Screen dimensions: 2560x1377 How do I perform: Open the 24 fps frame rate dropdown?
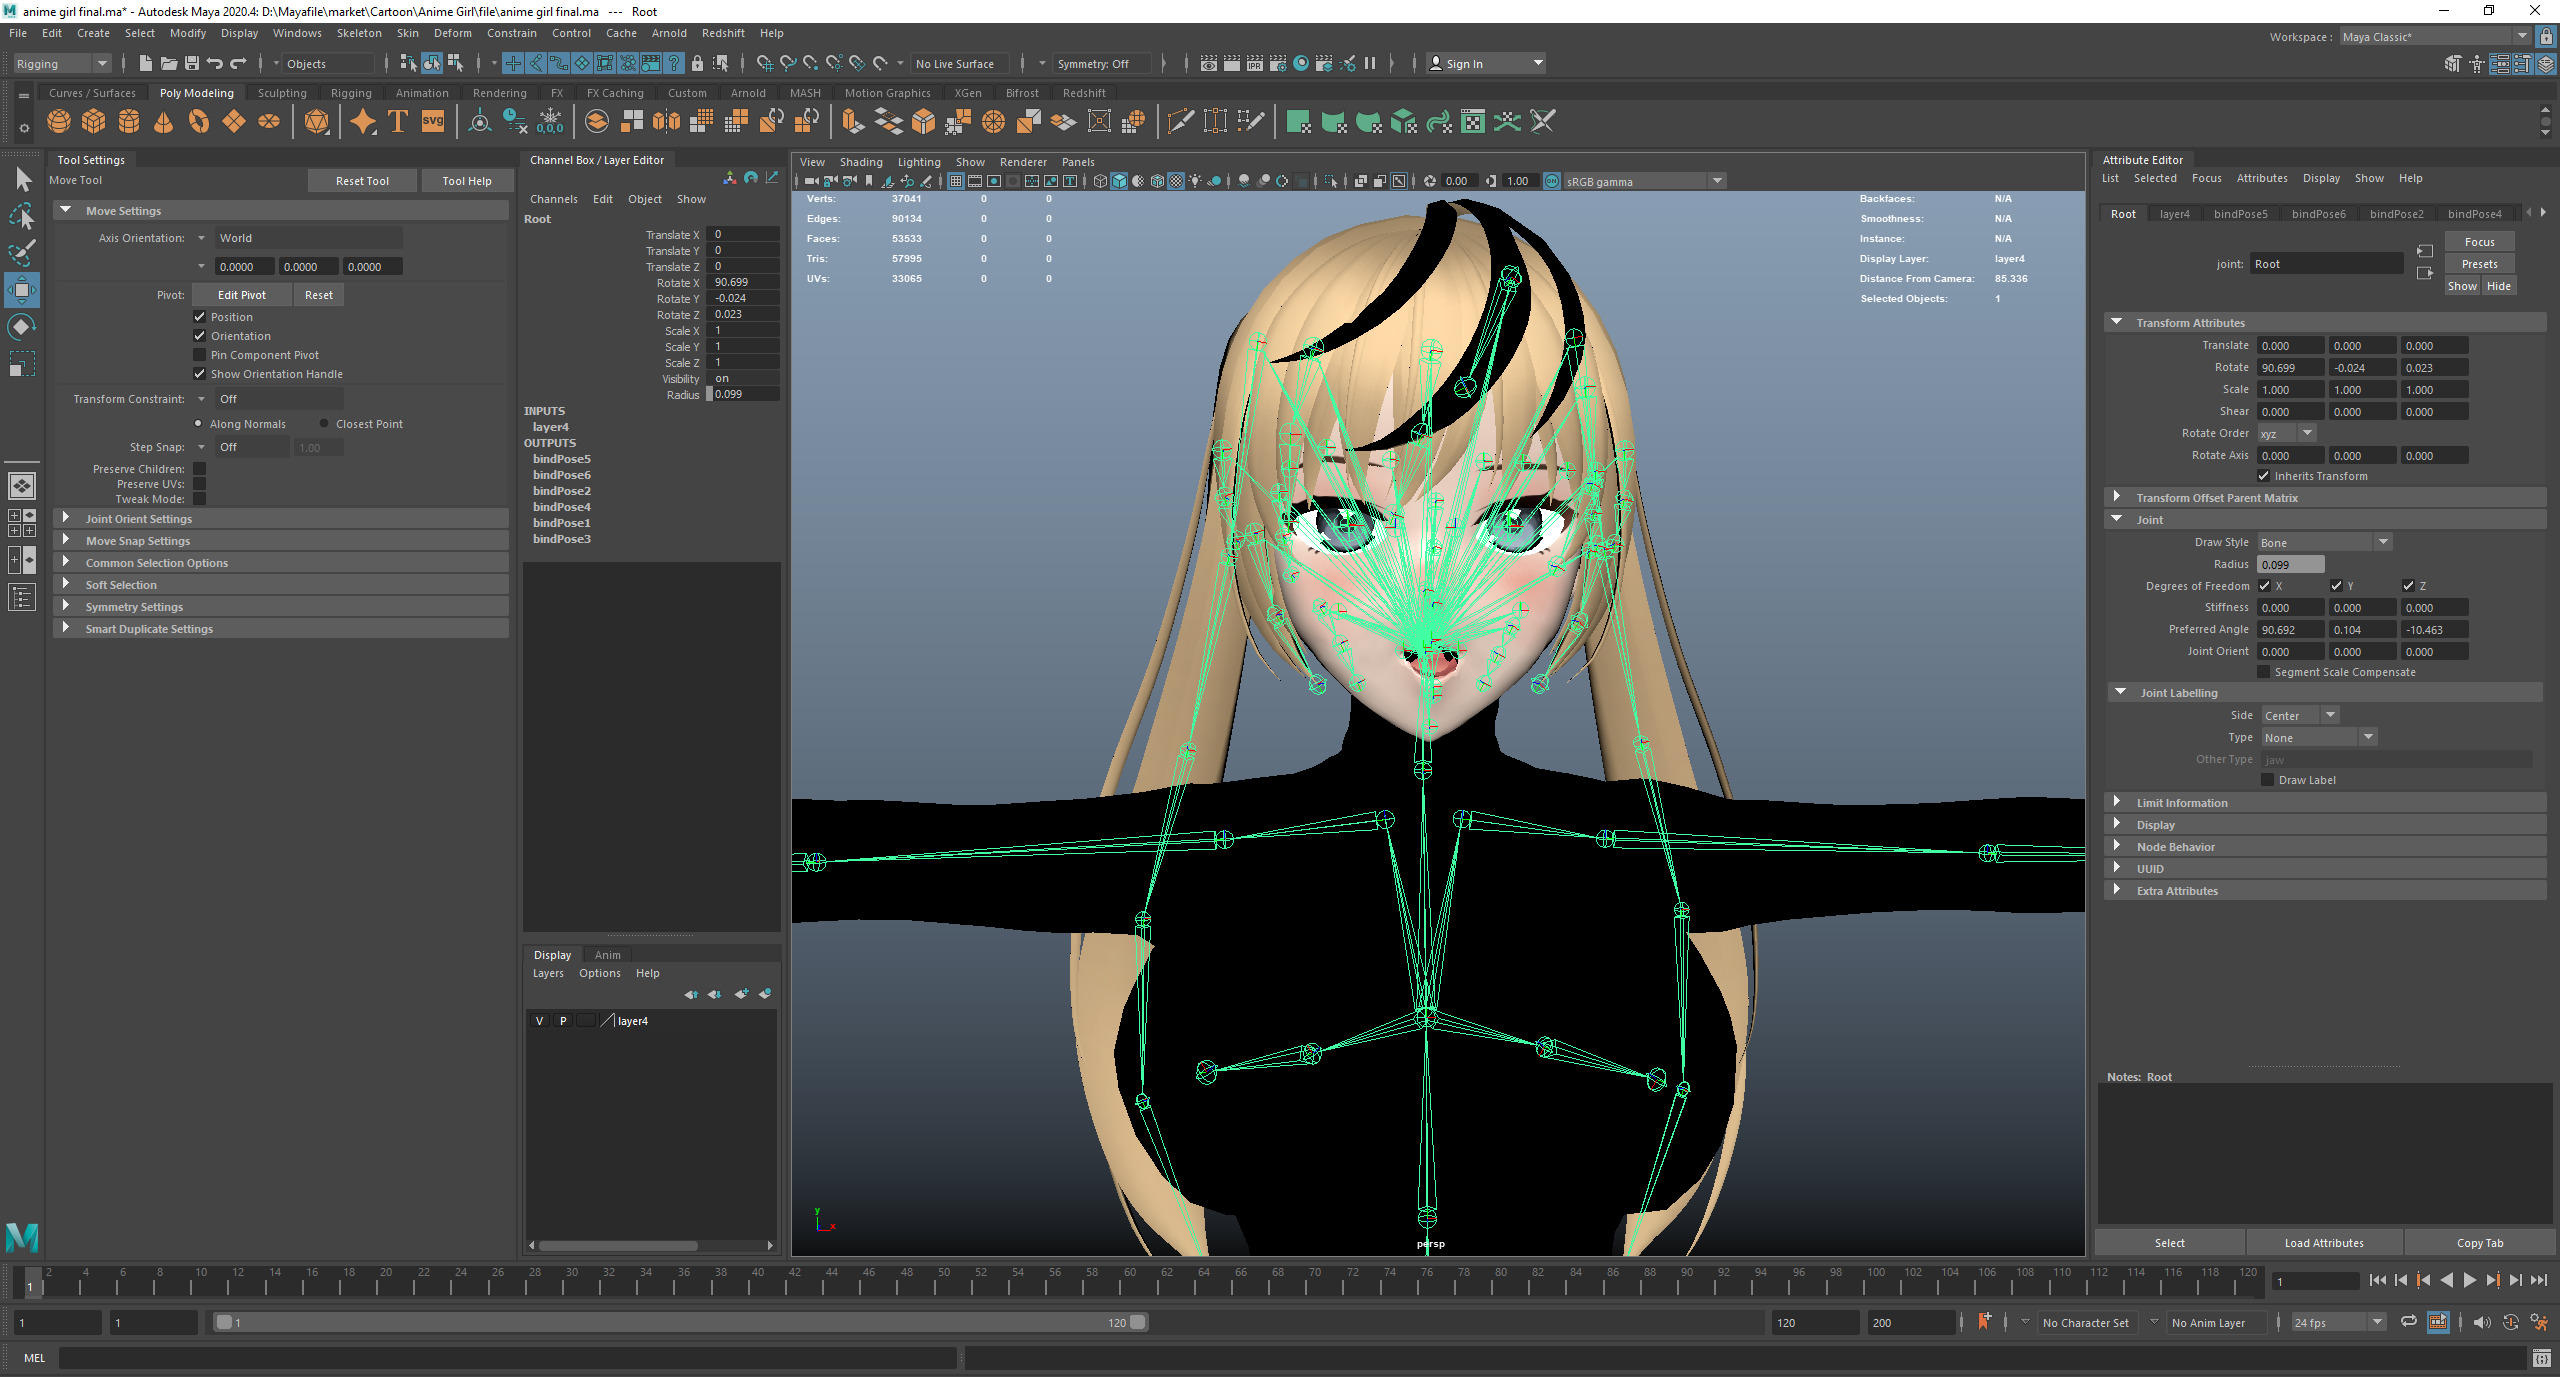click(x=2338, y=1323)
